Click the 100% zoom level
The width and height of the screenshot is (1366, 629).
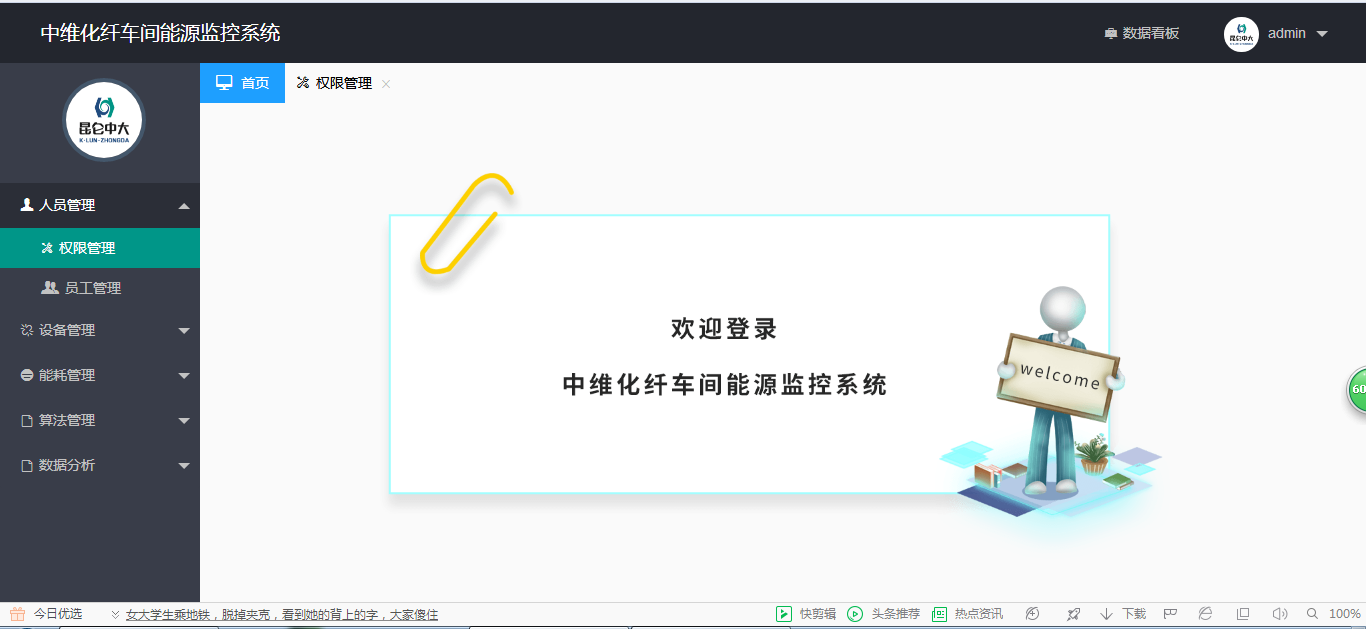[1345, 614]
